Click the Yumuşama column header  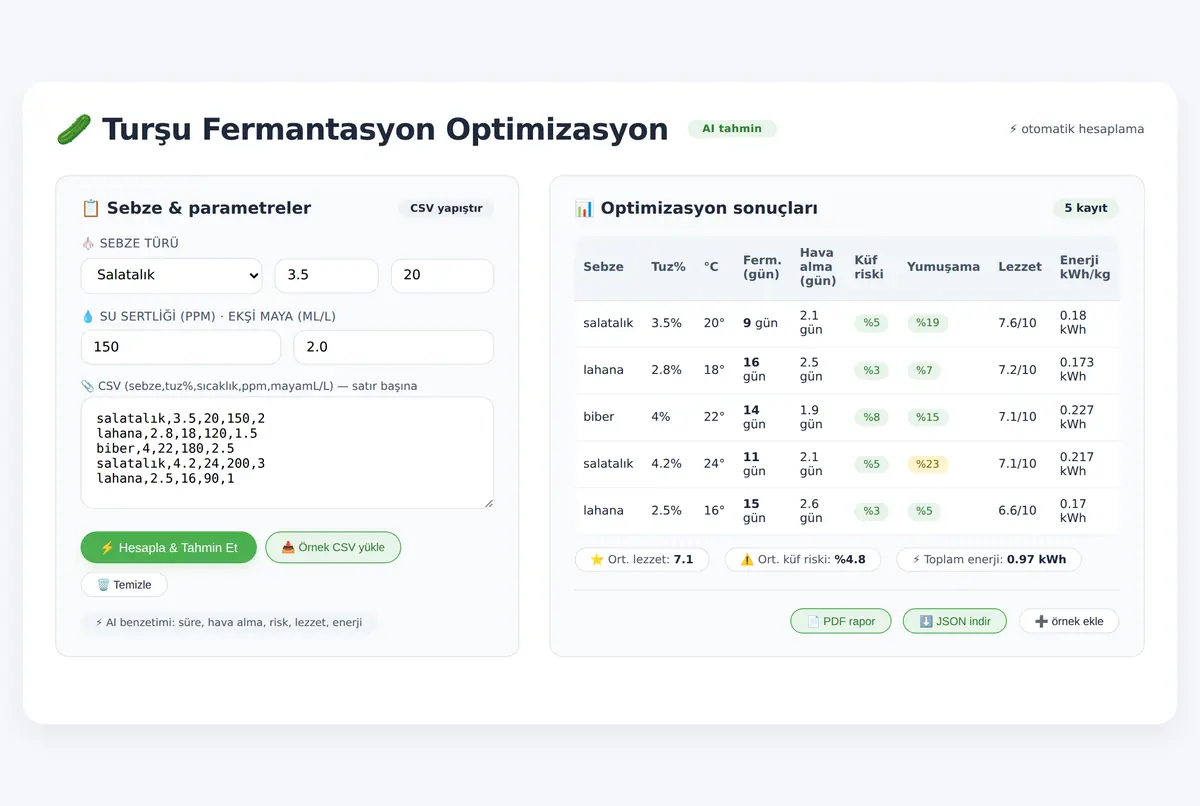(x=943, y=267)
